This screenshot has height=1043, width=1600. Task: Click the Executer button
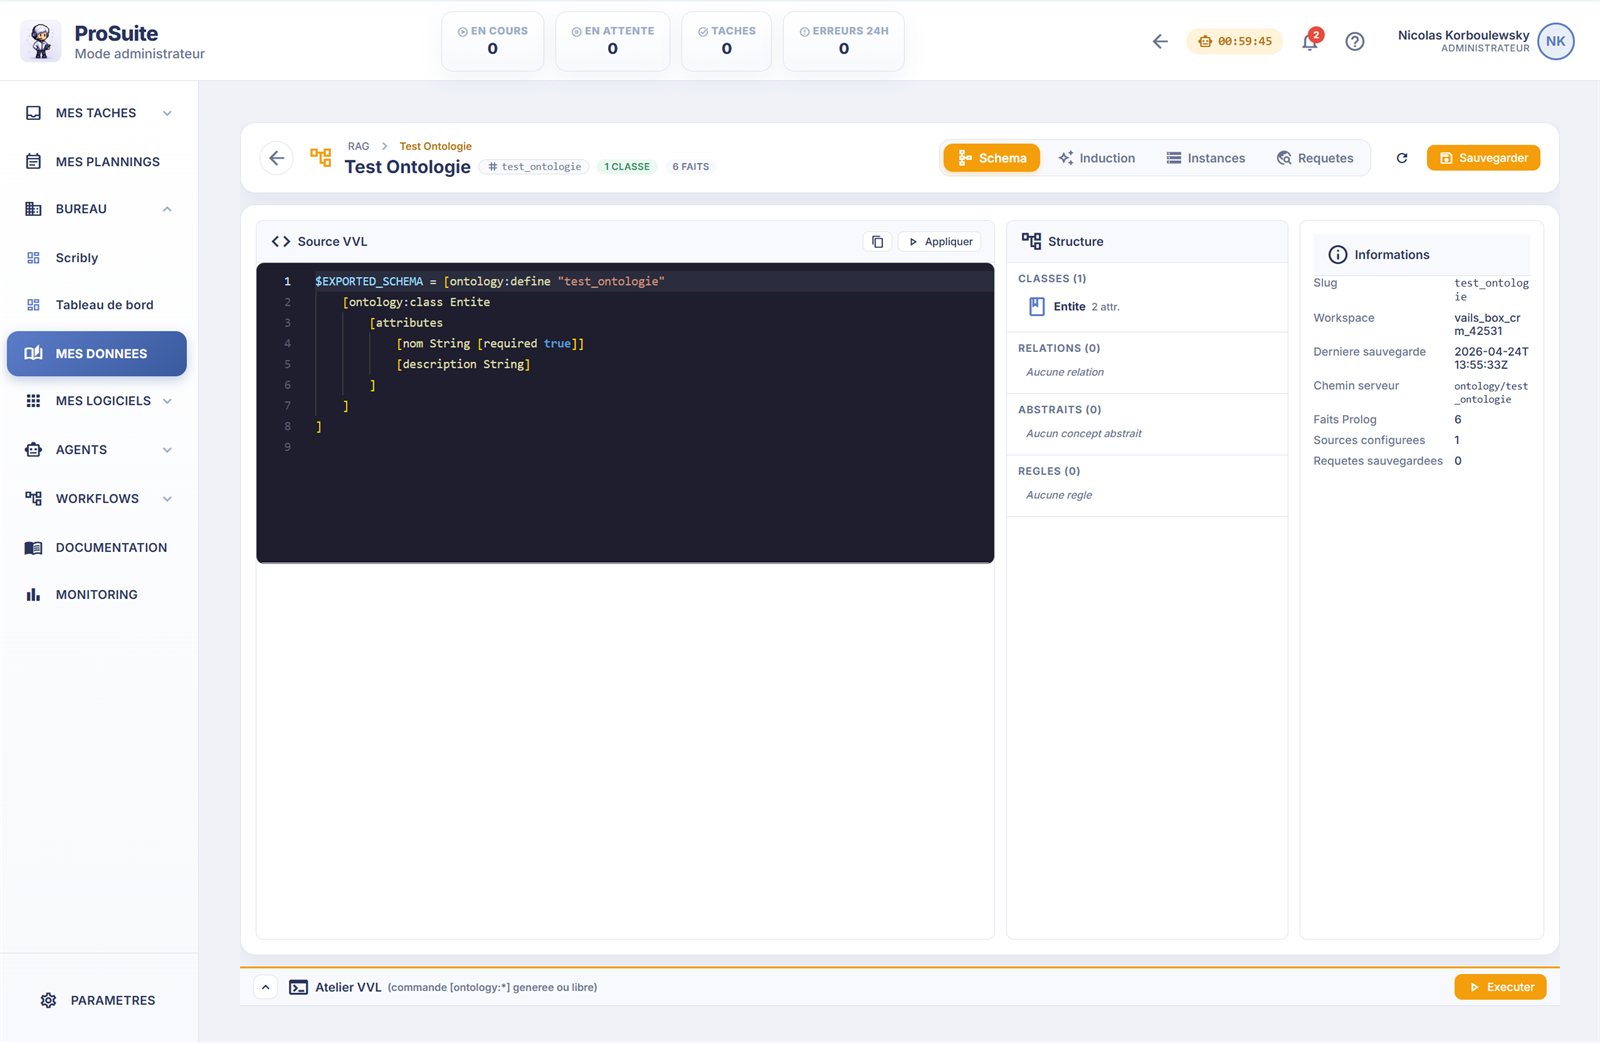[1500, 987]
